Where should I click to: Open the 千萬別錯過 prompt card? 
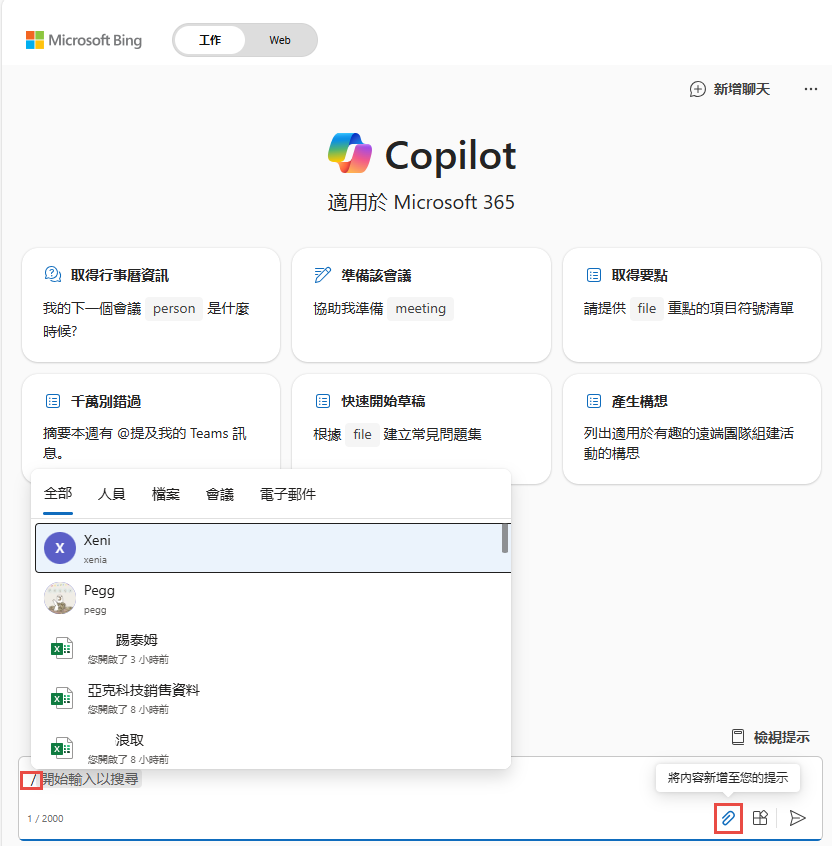pos(151,421)
